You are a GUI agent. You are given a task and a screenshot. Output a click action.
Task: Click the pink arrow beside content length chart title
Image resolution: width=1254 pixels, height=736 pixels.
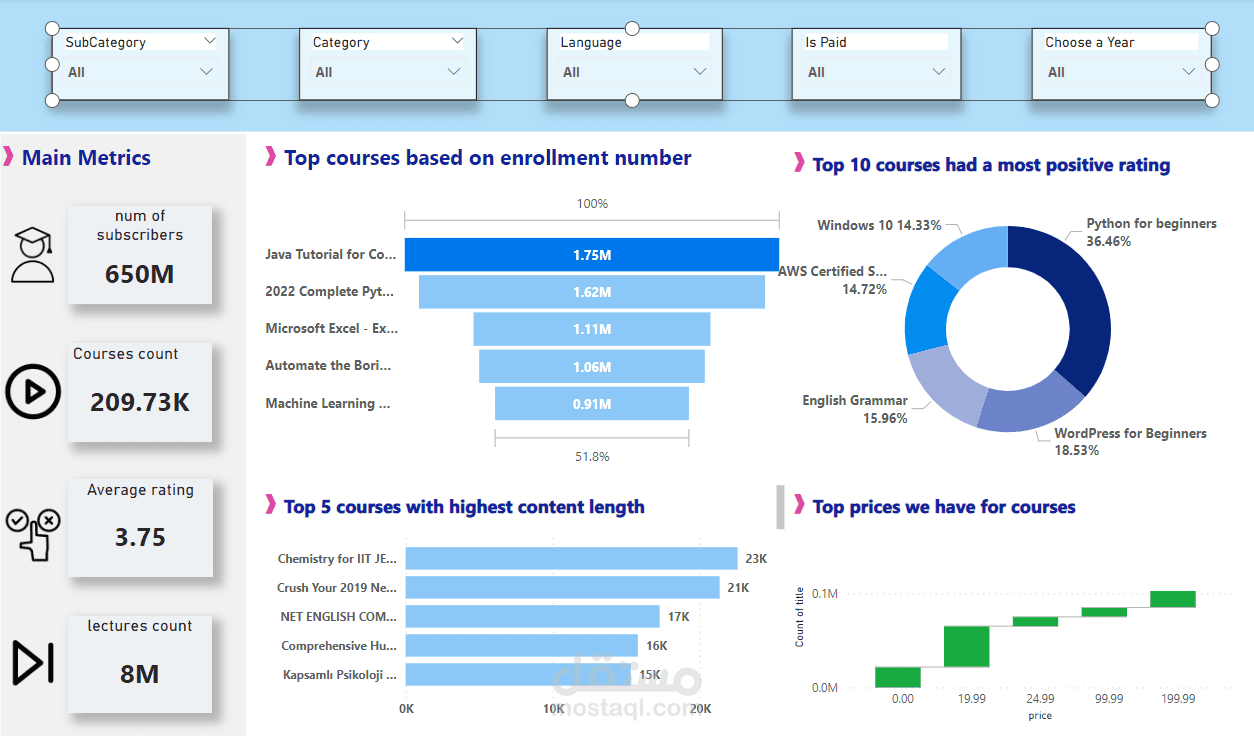pos(267,507)
